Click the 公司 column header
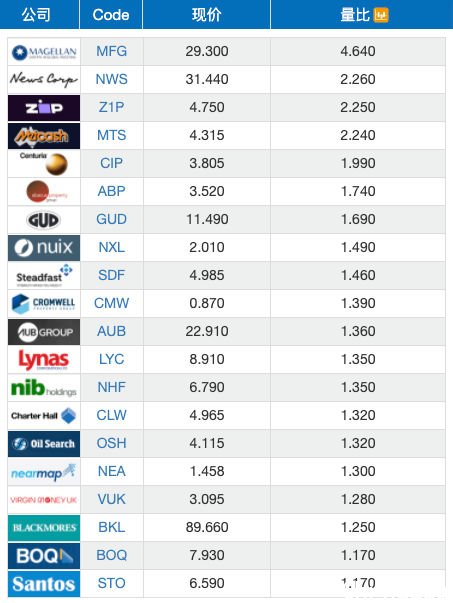The image size is (453, 603). (x=36, y=15)
